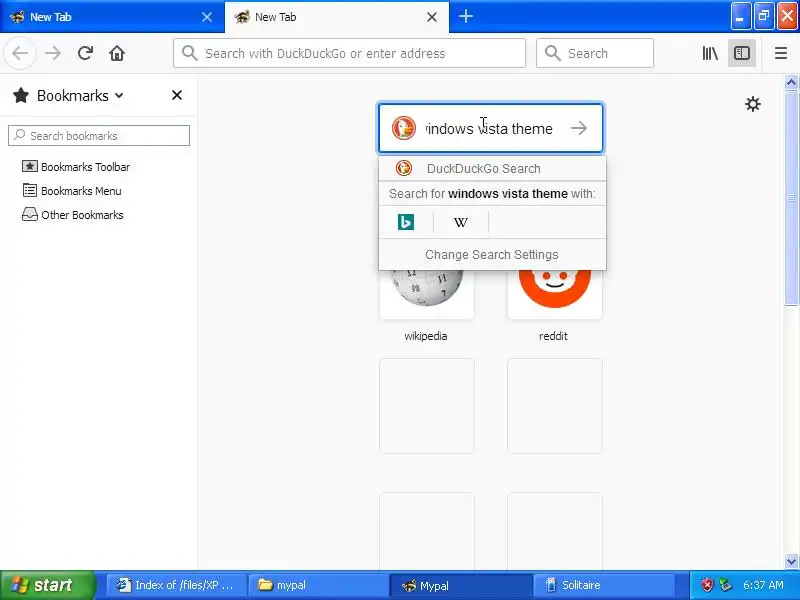Focus the Search bookmarks field
This screenshot has width=800, height=600.
coord(99,136)
